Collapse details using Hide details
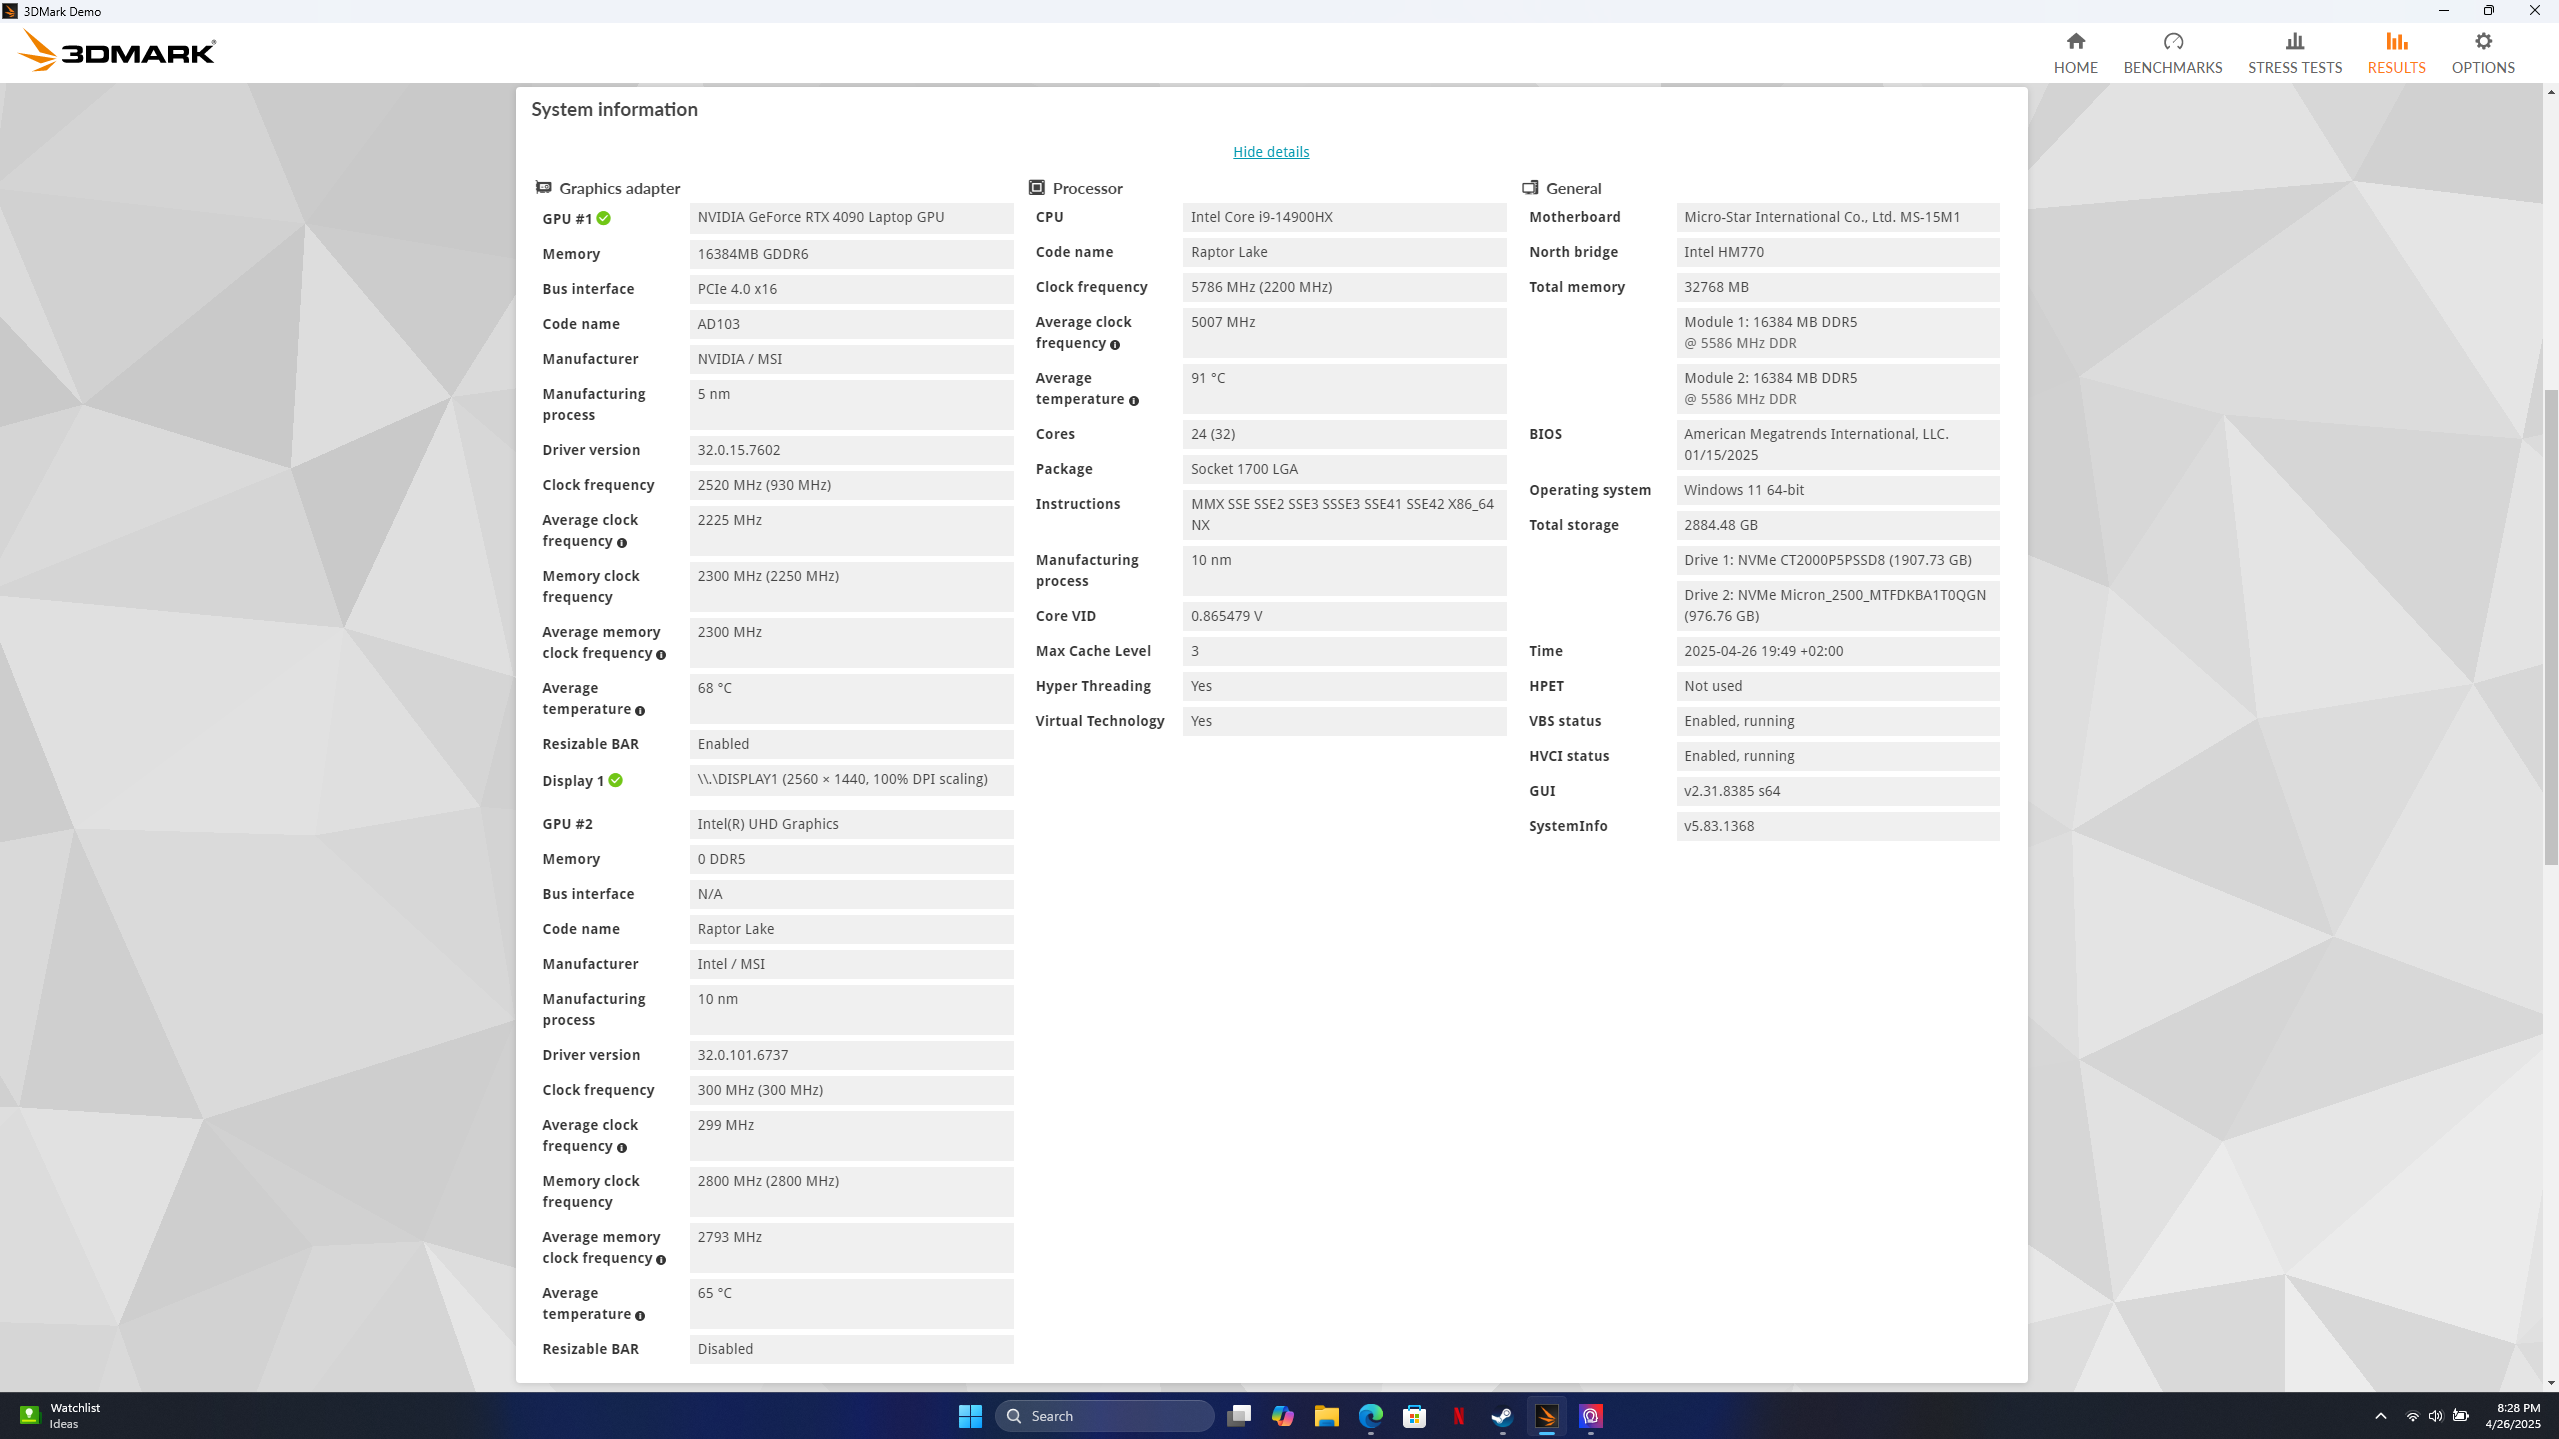Viewport: 2559px width, 1439px height. tap(1269, 151)
